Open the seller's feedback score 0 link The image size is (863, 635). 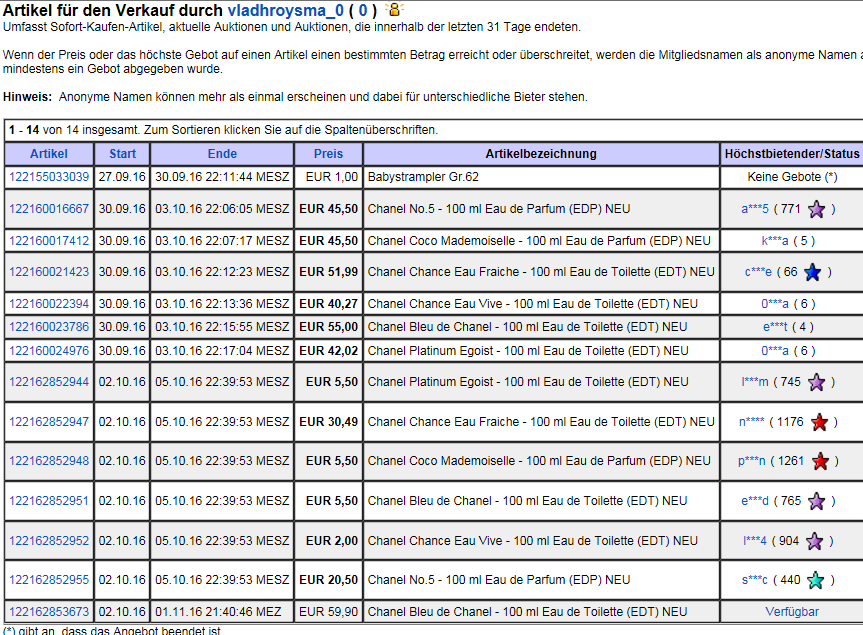click(x=363, y=10)
